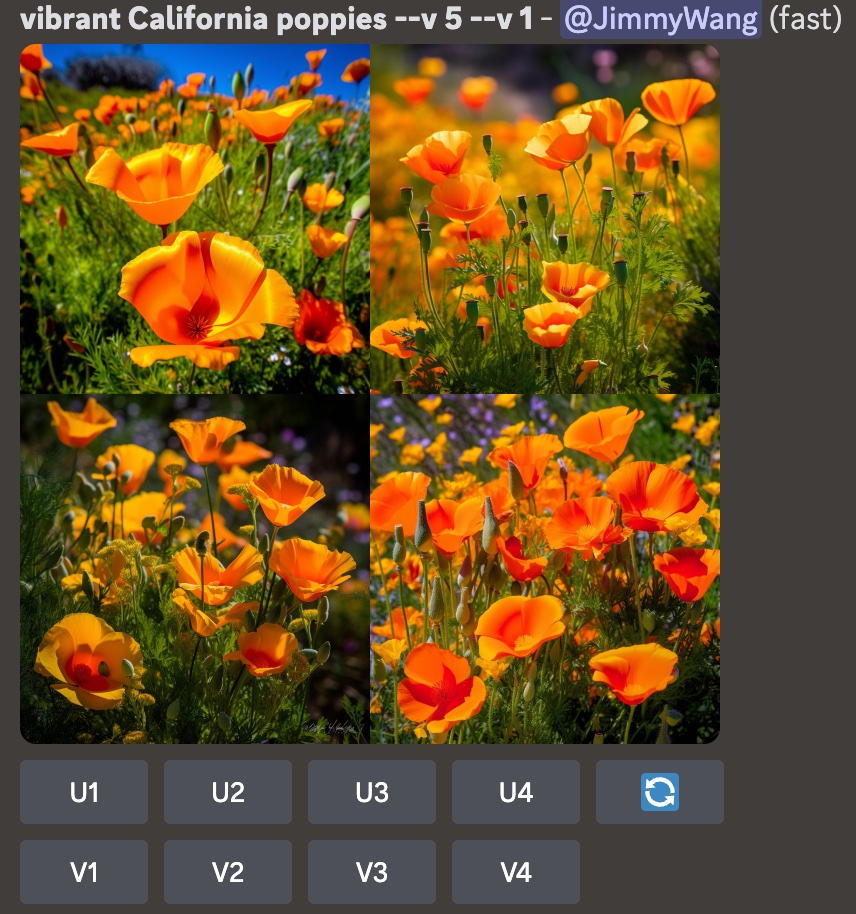856x914 pixels.
Task: Create variations with the V1 button
Action: (84, 872)
